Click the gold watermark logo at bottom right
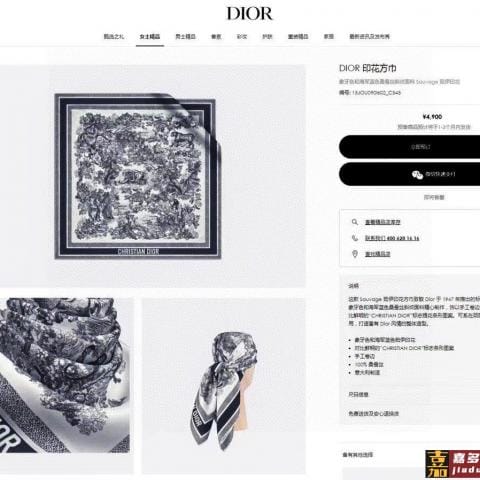This screenshot has height=480, width=480. pyautogui.click(x=452, y=464)
